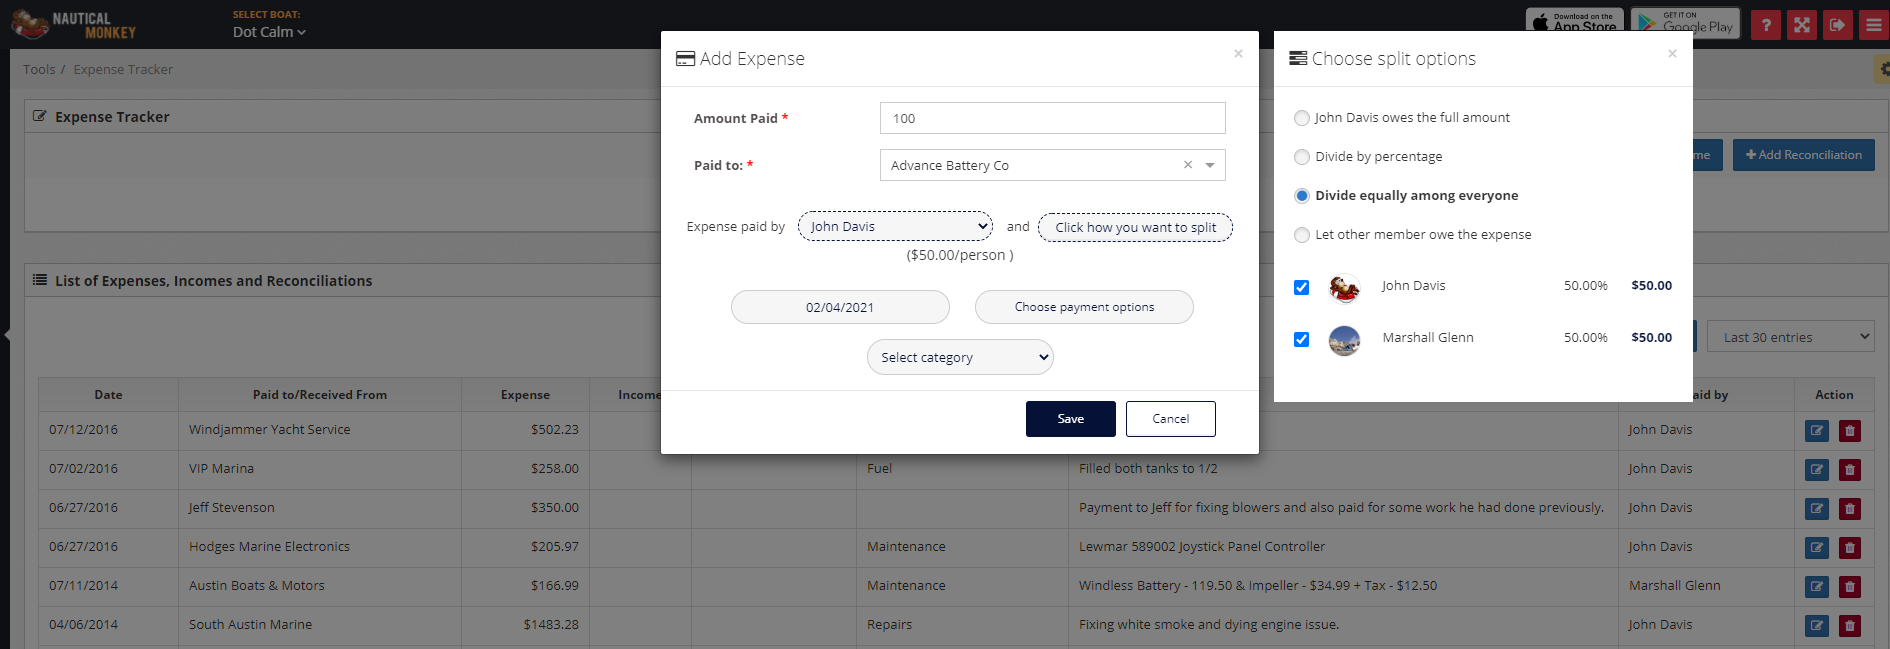Choose Divide by percentage option
Viewport: 1890px width, 649px height.
coord(1302,157)
